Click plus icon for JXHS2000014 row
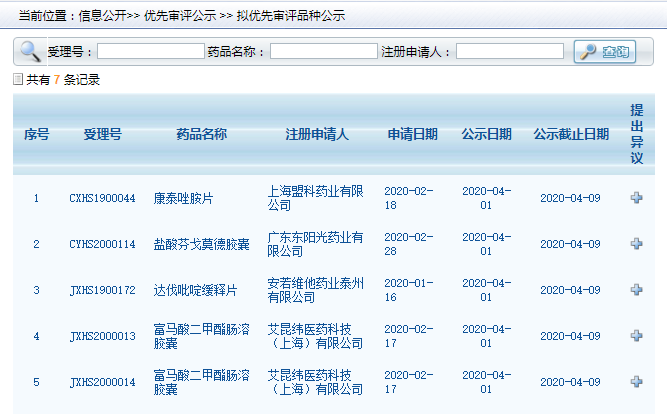Viewport: 667px width, 414px height. 636,382
